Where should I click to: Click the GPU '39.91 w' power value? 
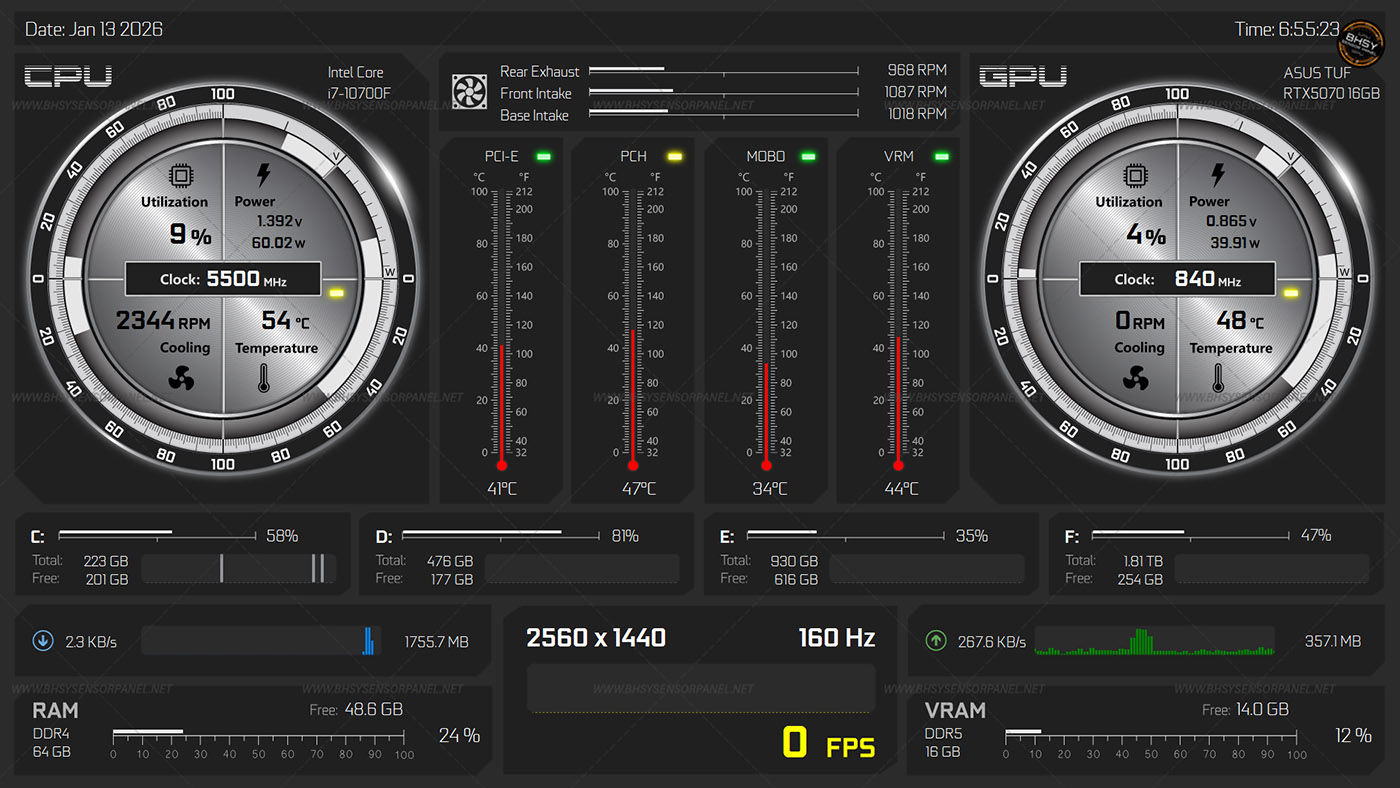click(x=1234, y=242)
